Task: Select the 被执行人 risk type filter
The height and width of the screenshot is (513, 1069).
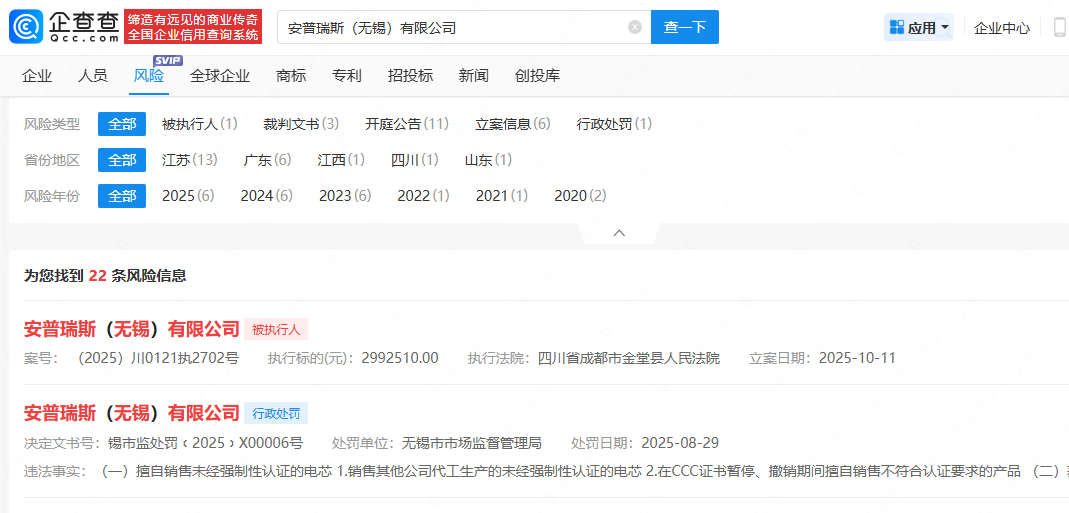Action: (199, 124)
